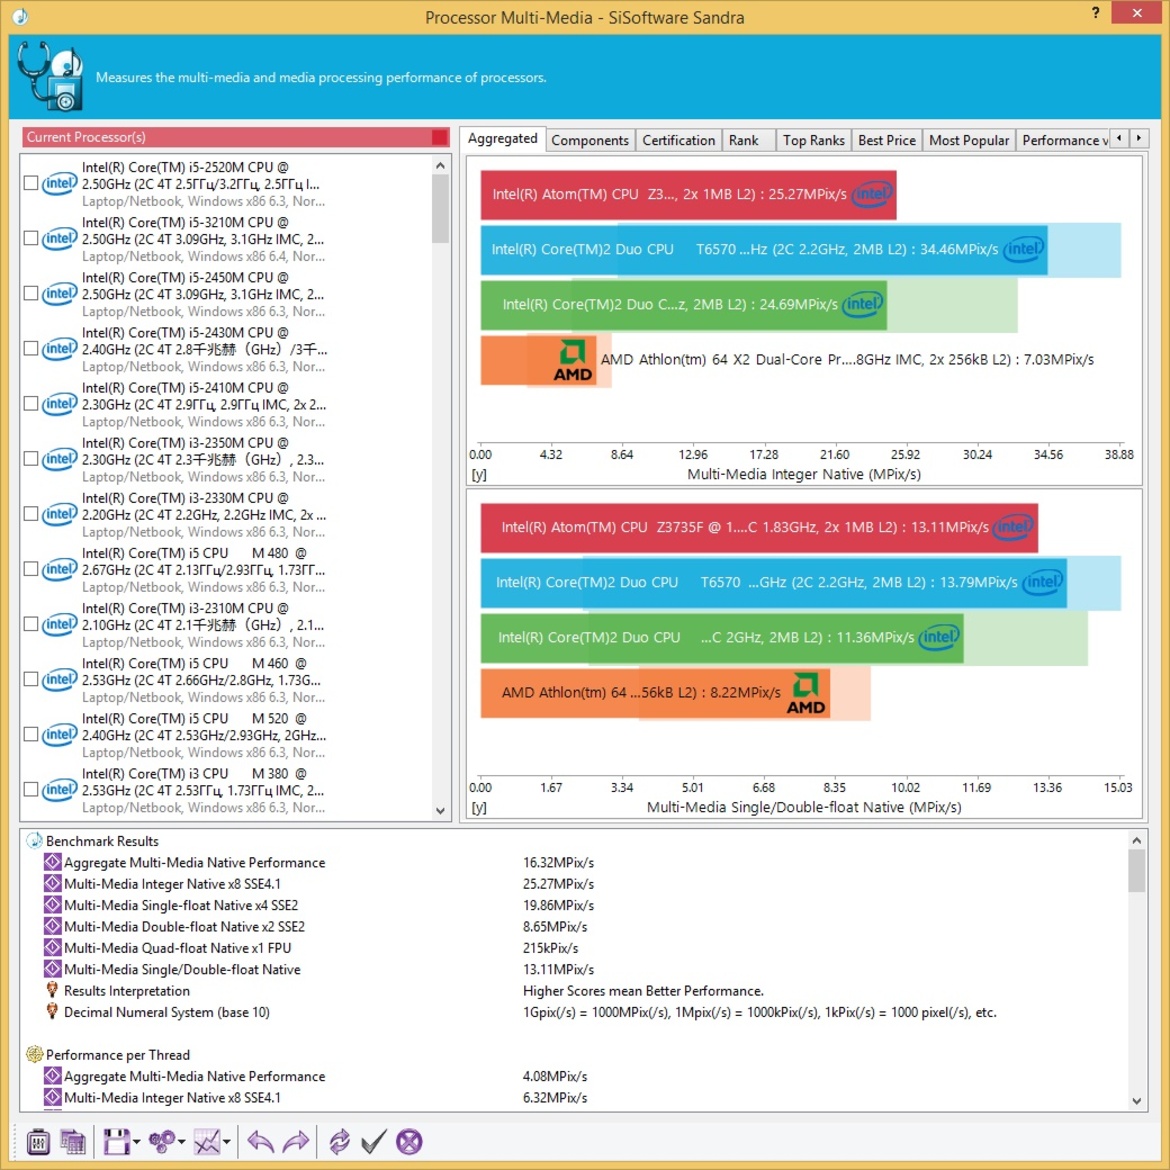Check the Core i5-3210M processor checkbox
The height and width of the screenshot is (1170, 1170).
coord(31,239)
